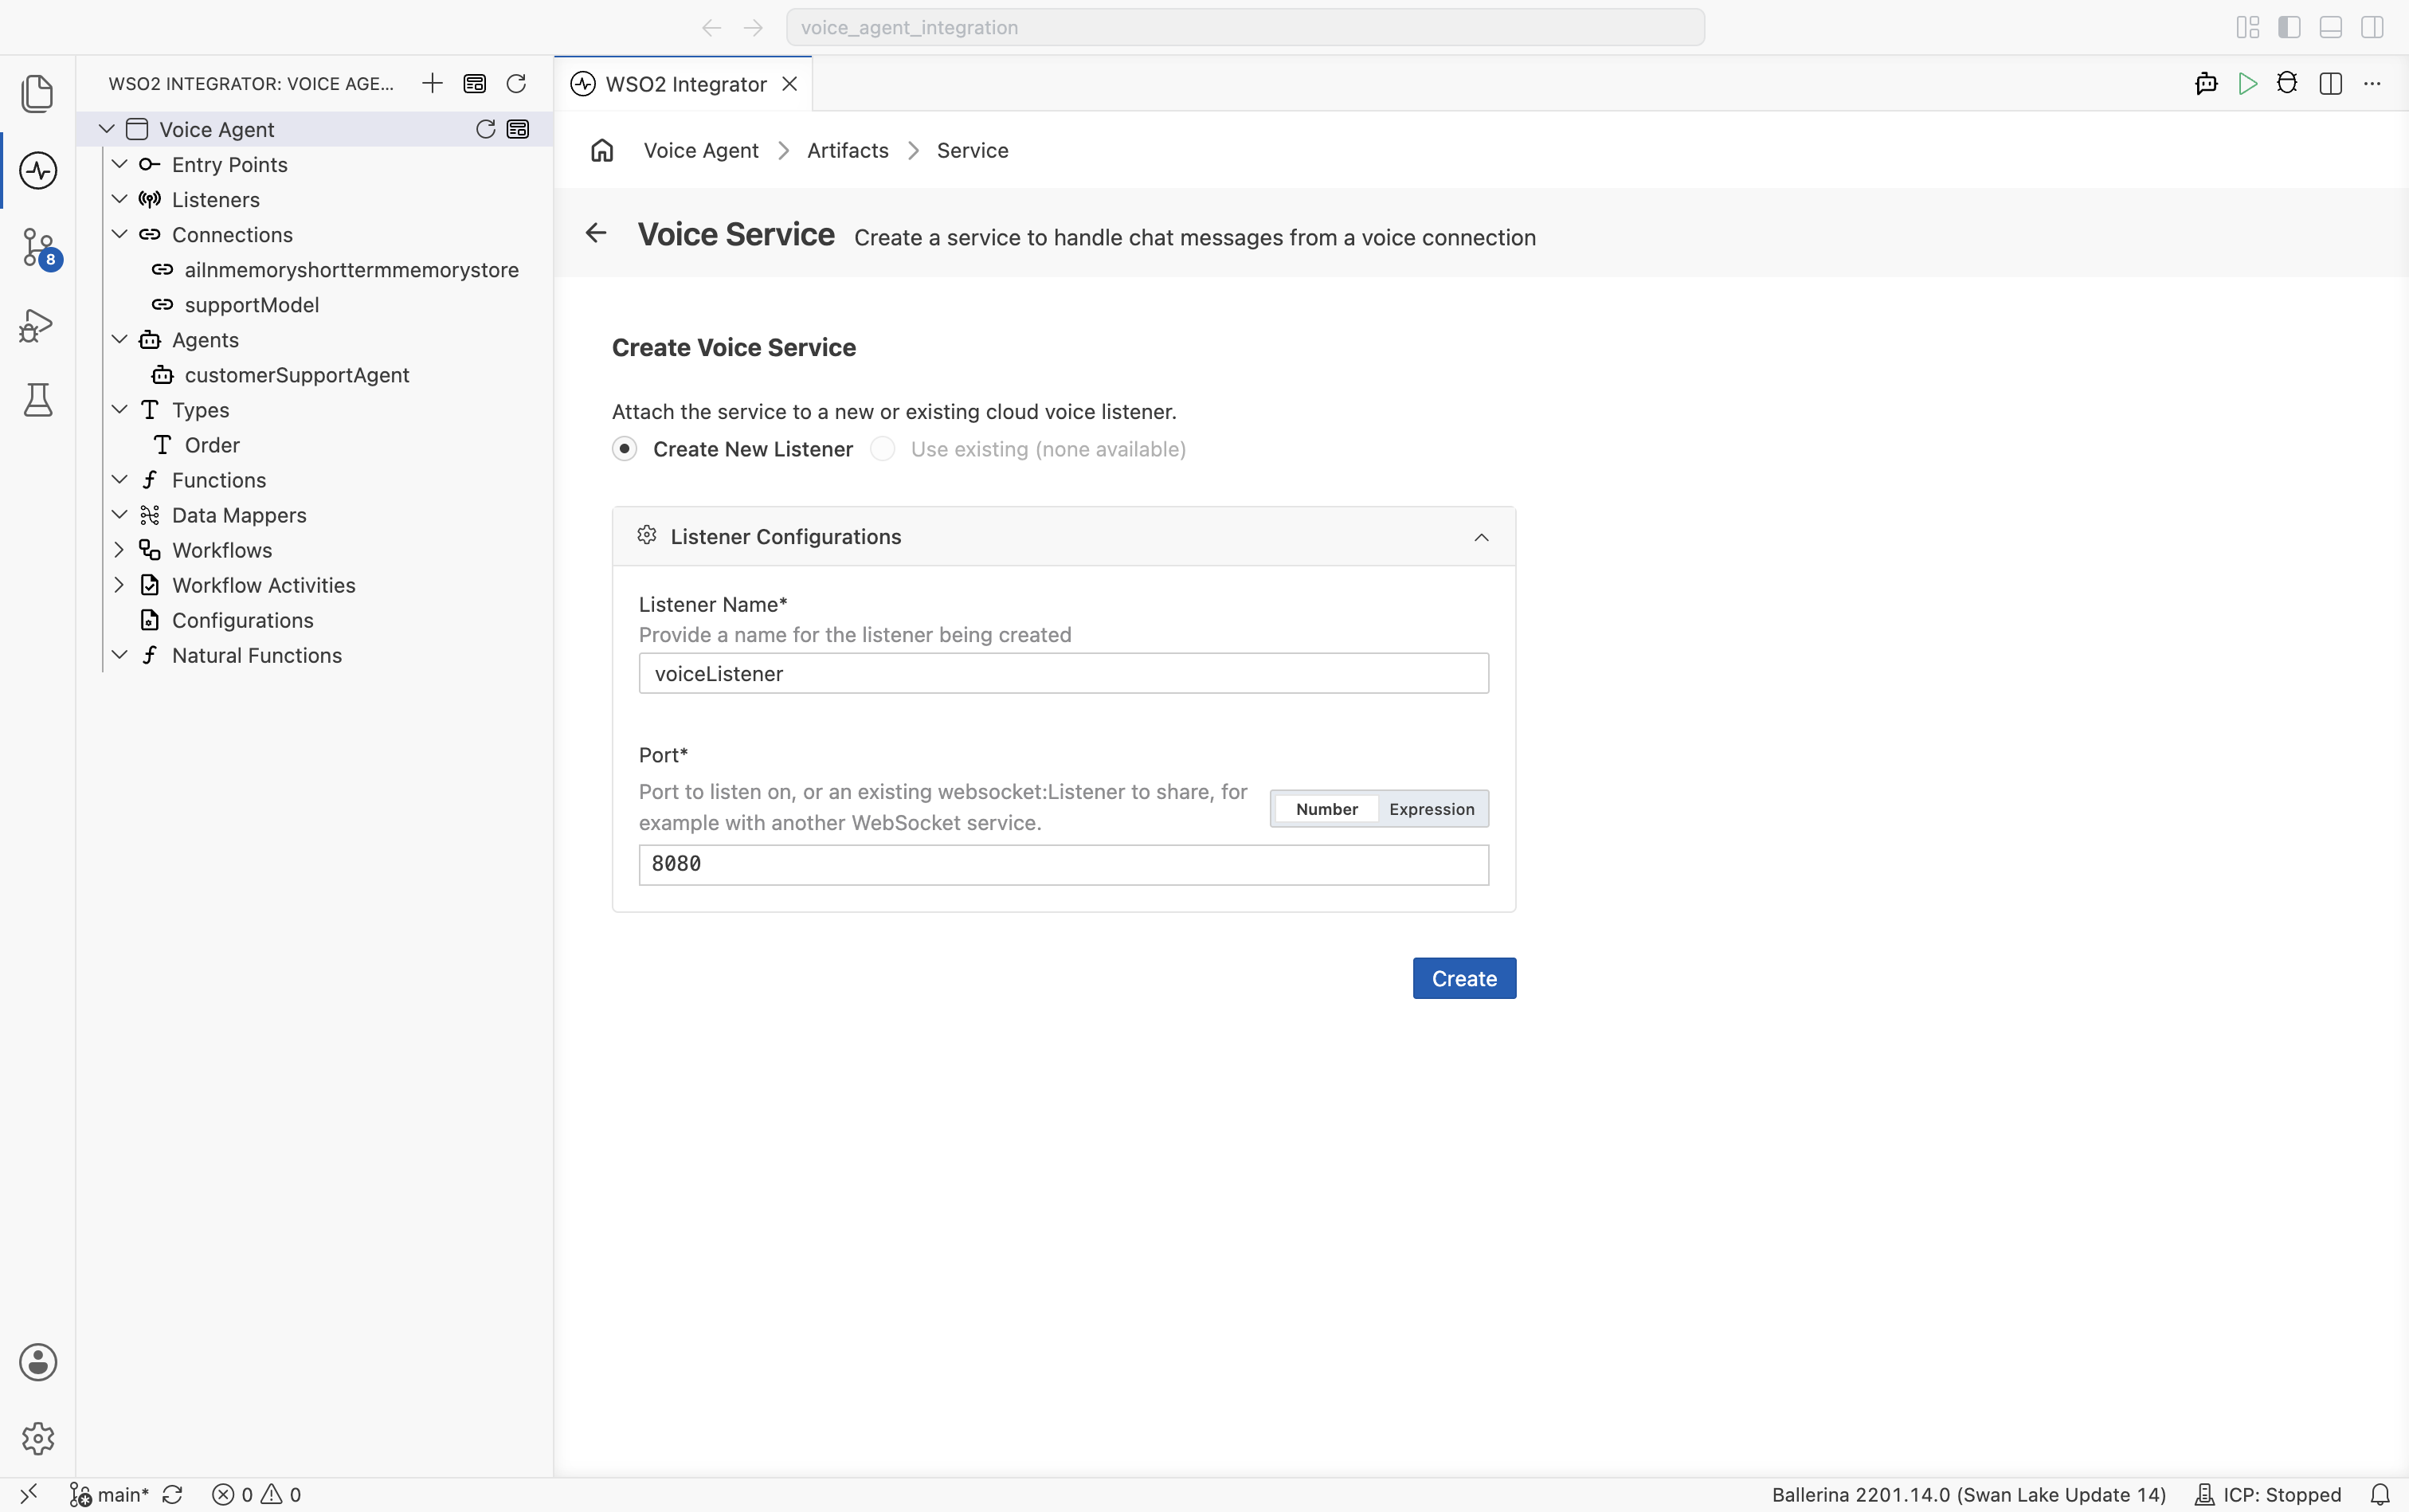Screen dimensions: 2409x1512
Task: Click the main* branch in status bar
Action: tap(109, 1494)
